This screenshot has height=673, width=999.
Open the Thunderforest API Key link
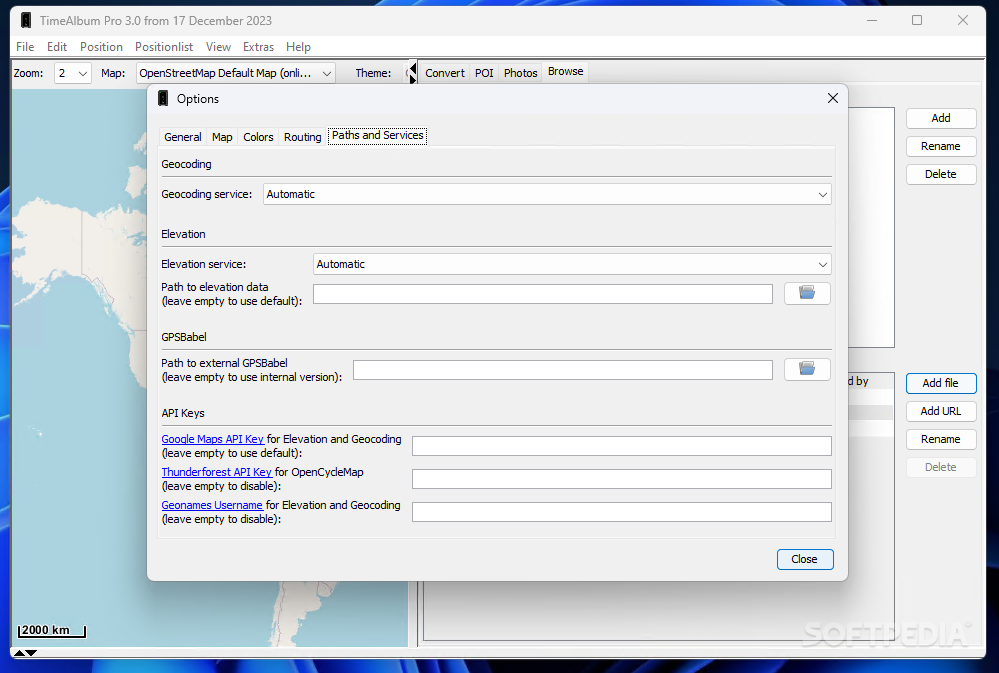(216, 472)
